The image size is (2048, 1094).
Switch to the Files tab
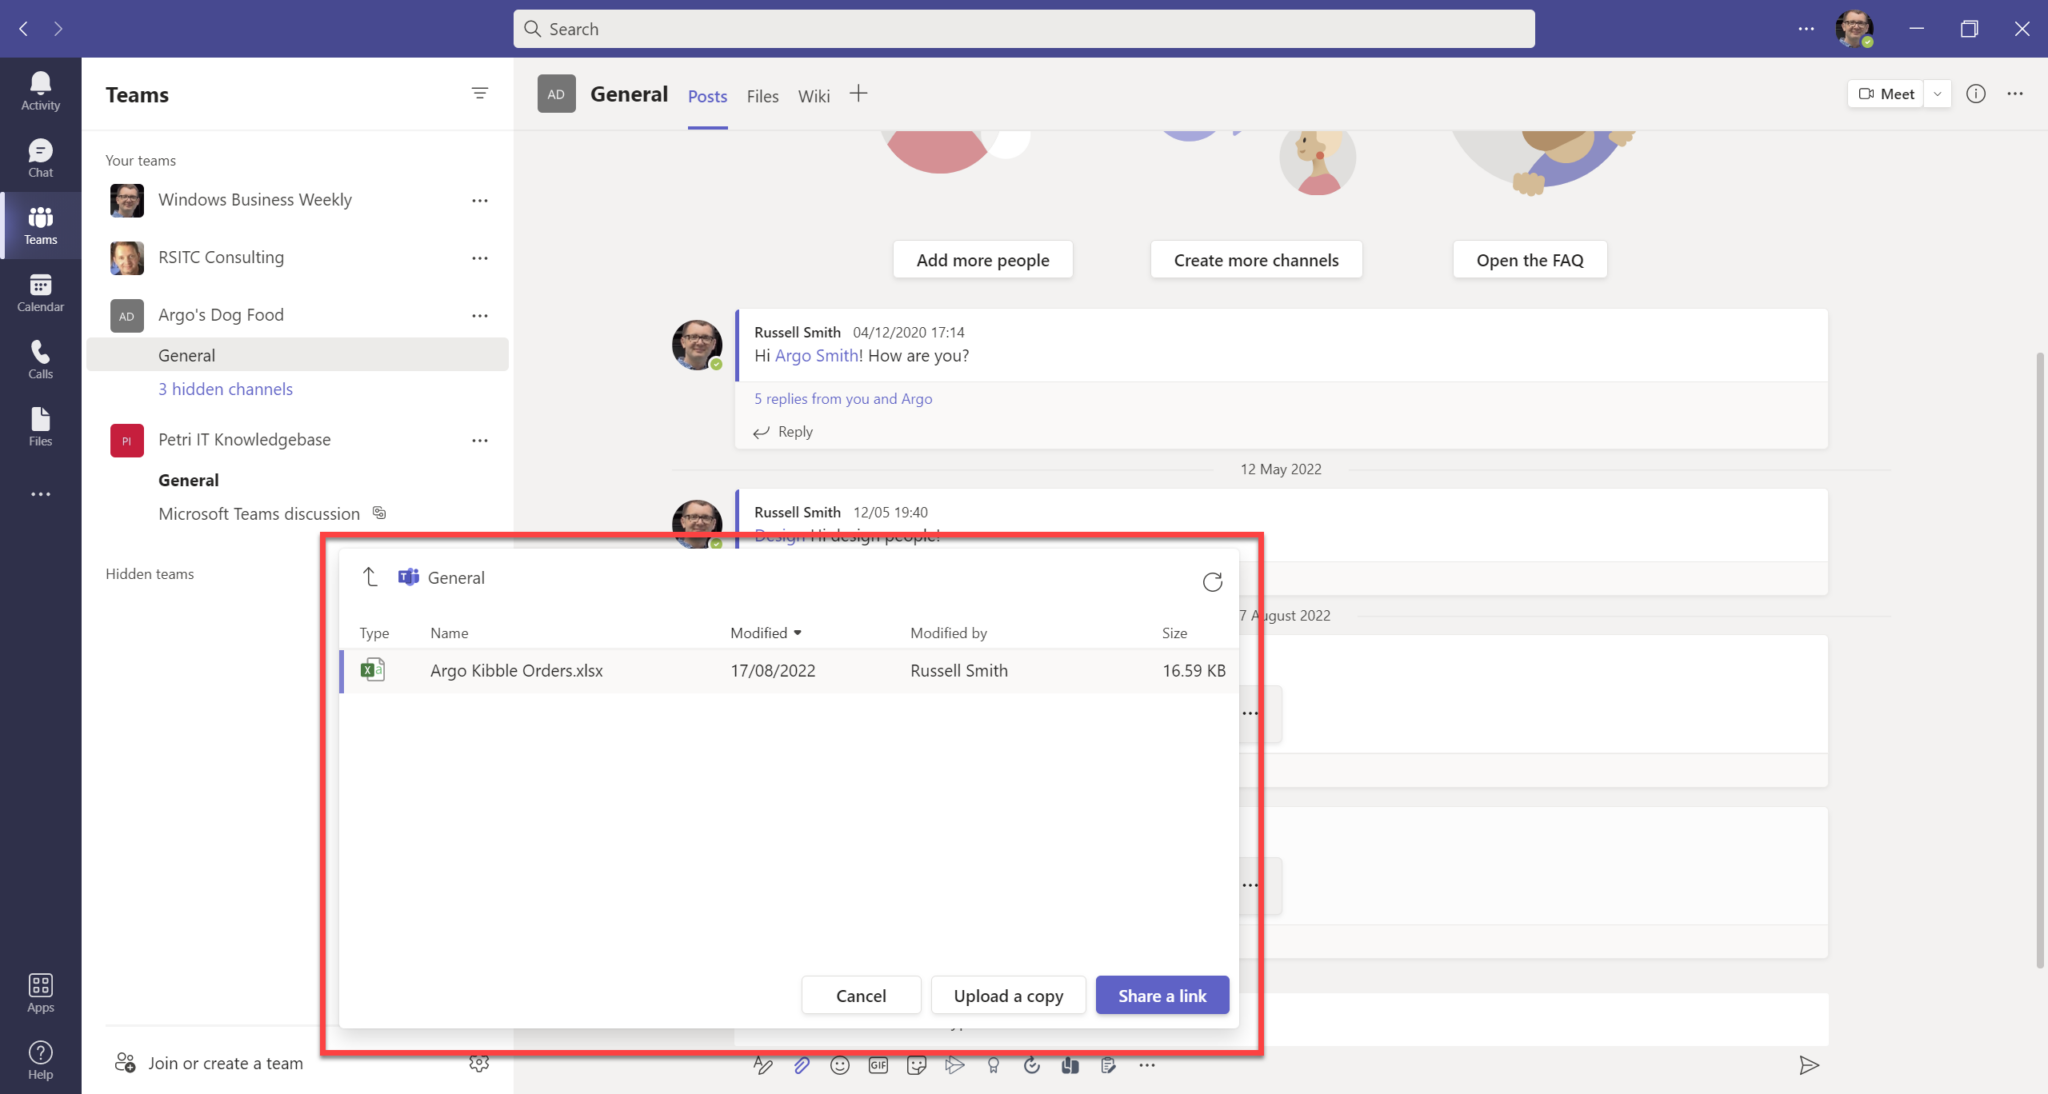[x=762, y=95]
